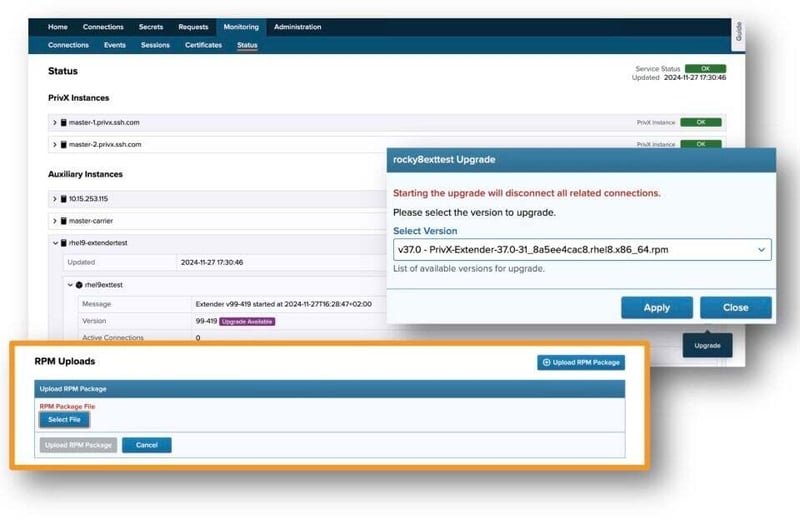The height and width of the screenshot is (529, 800).
Task: Click the Upgrade Available badge
Action: tap(247, 321)
